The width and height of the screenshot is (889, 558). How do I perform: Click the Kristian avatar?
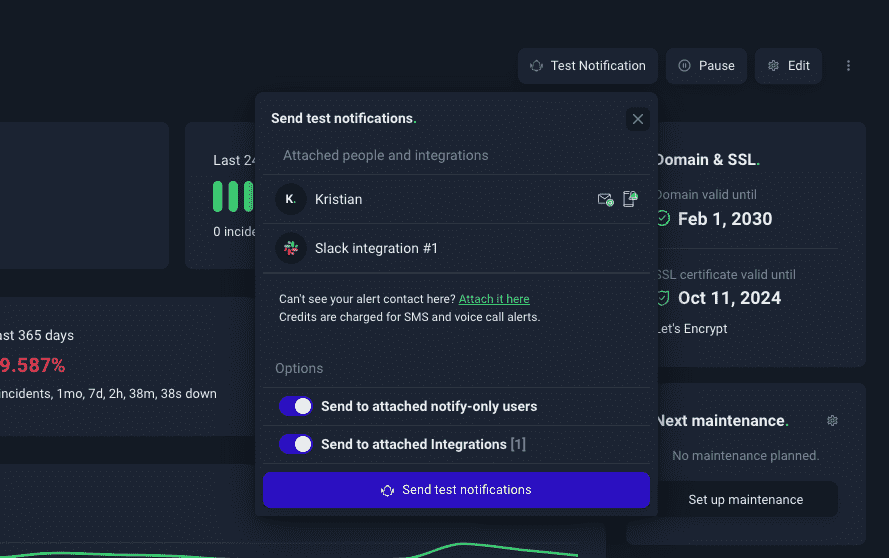290,199
